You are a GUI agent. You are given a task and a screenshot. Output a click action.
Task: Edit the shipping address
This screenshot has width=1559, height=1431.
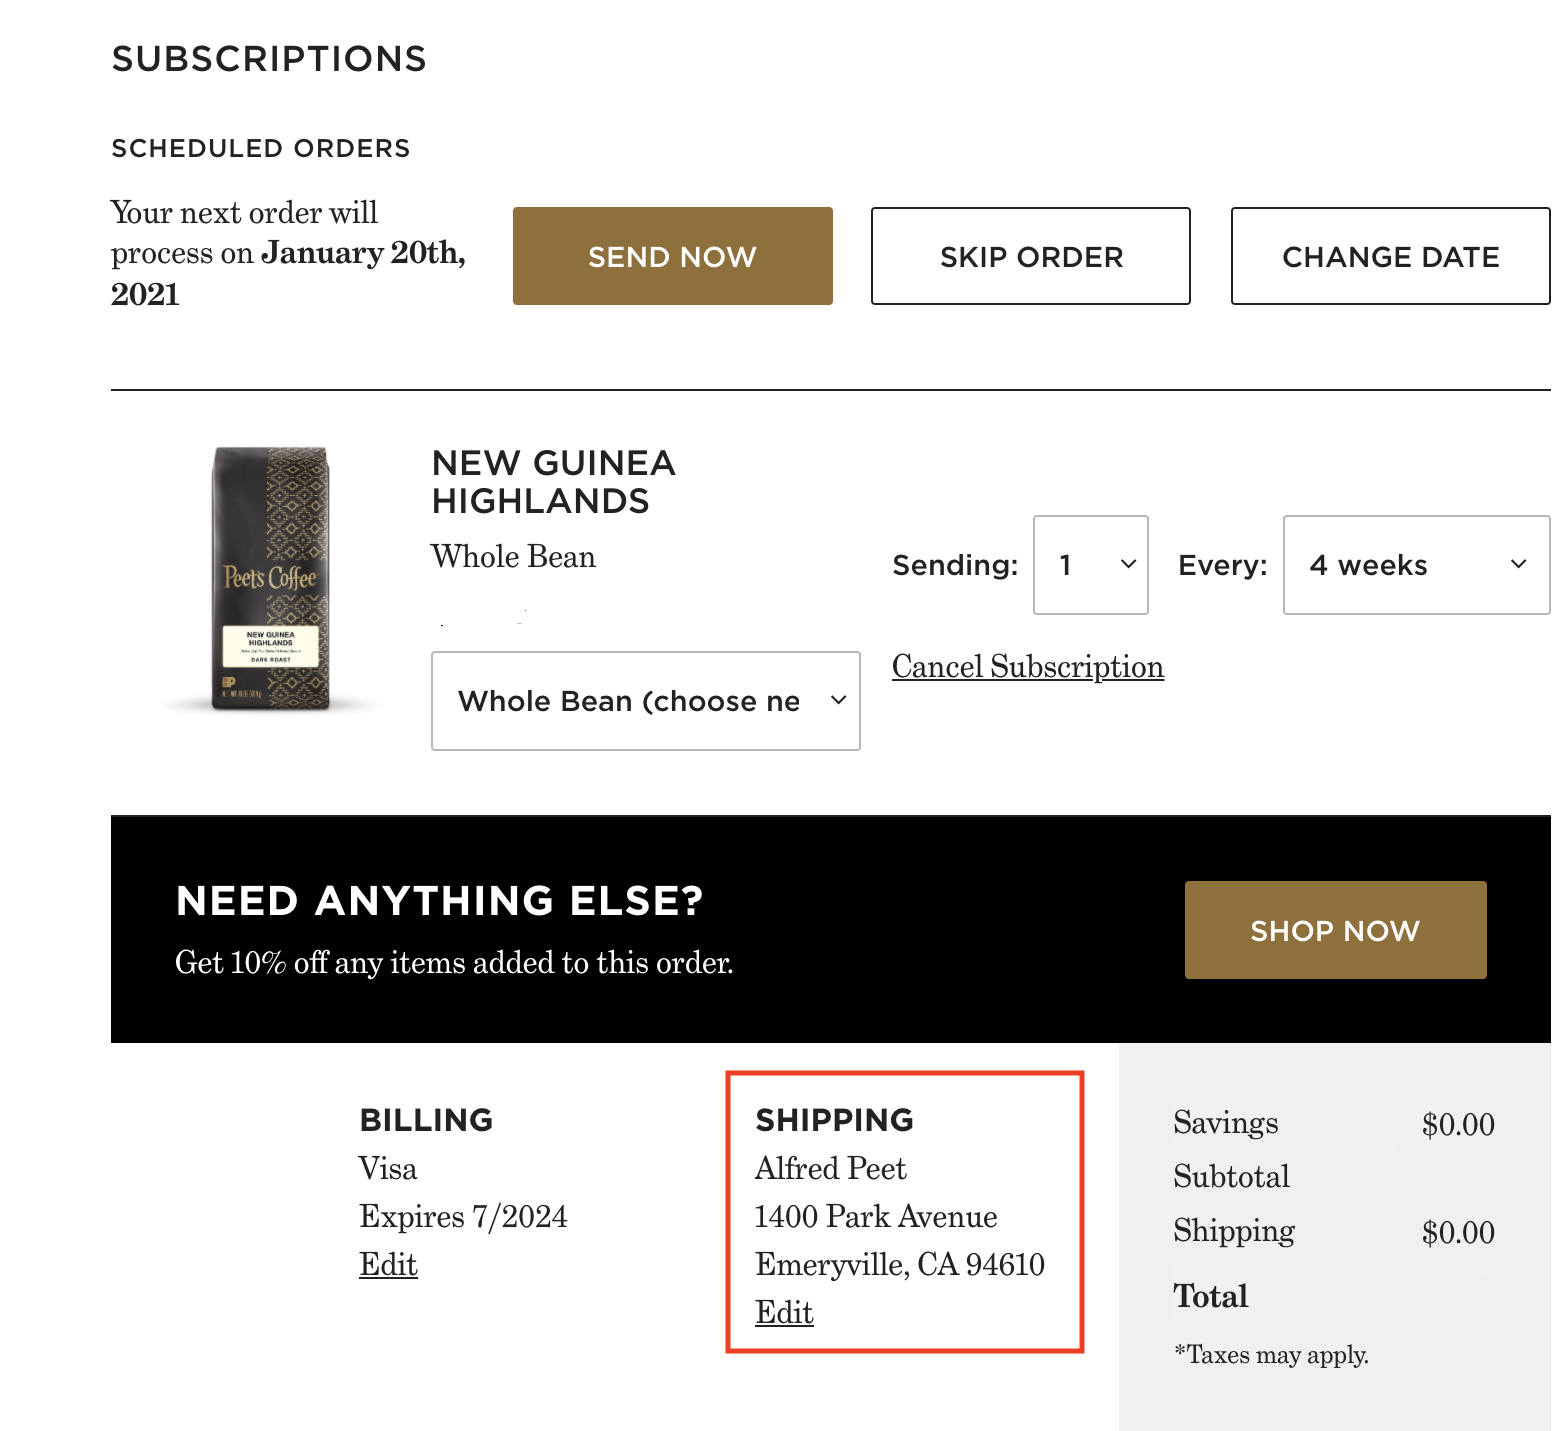pyautogui.click(x=783, y=1311)
